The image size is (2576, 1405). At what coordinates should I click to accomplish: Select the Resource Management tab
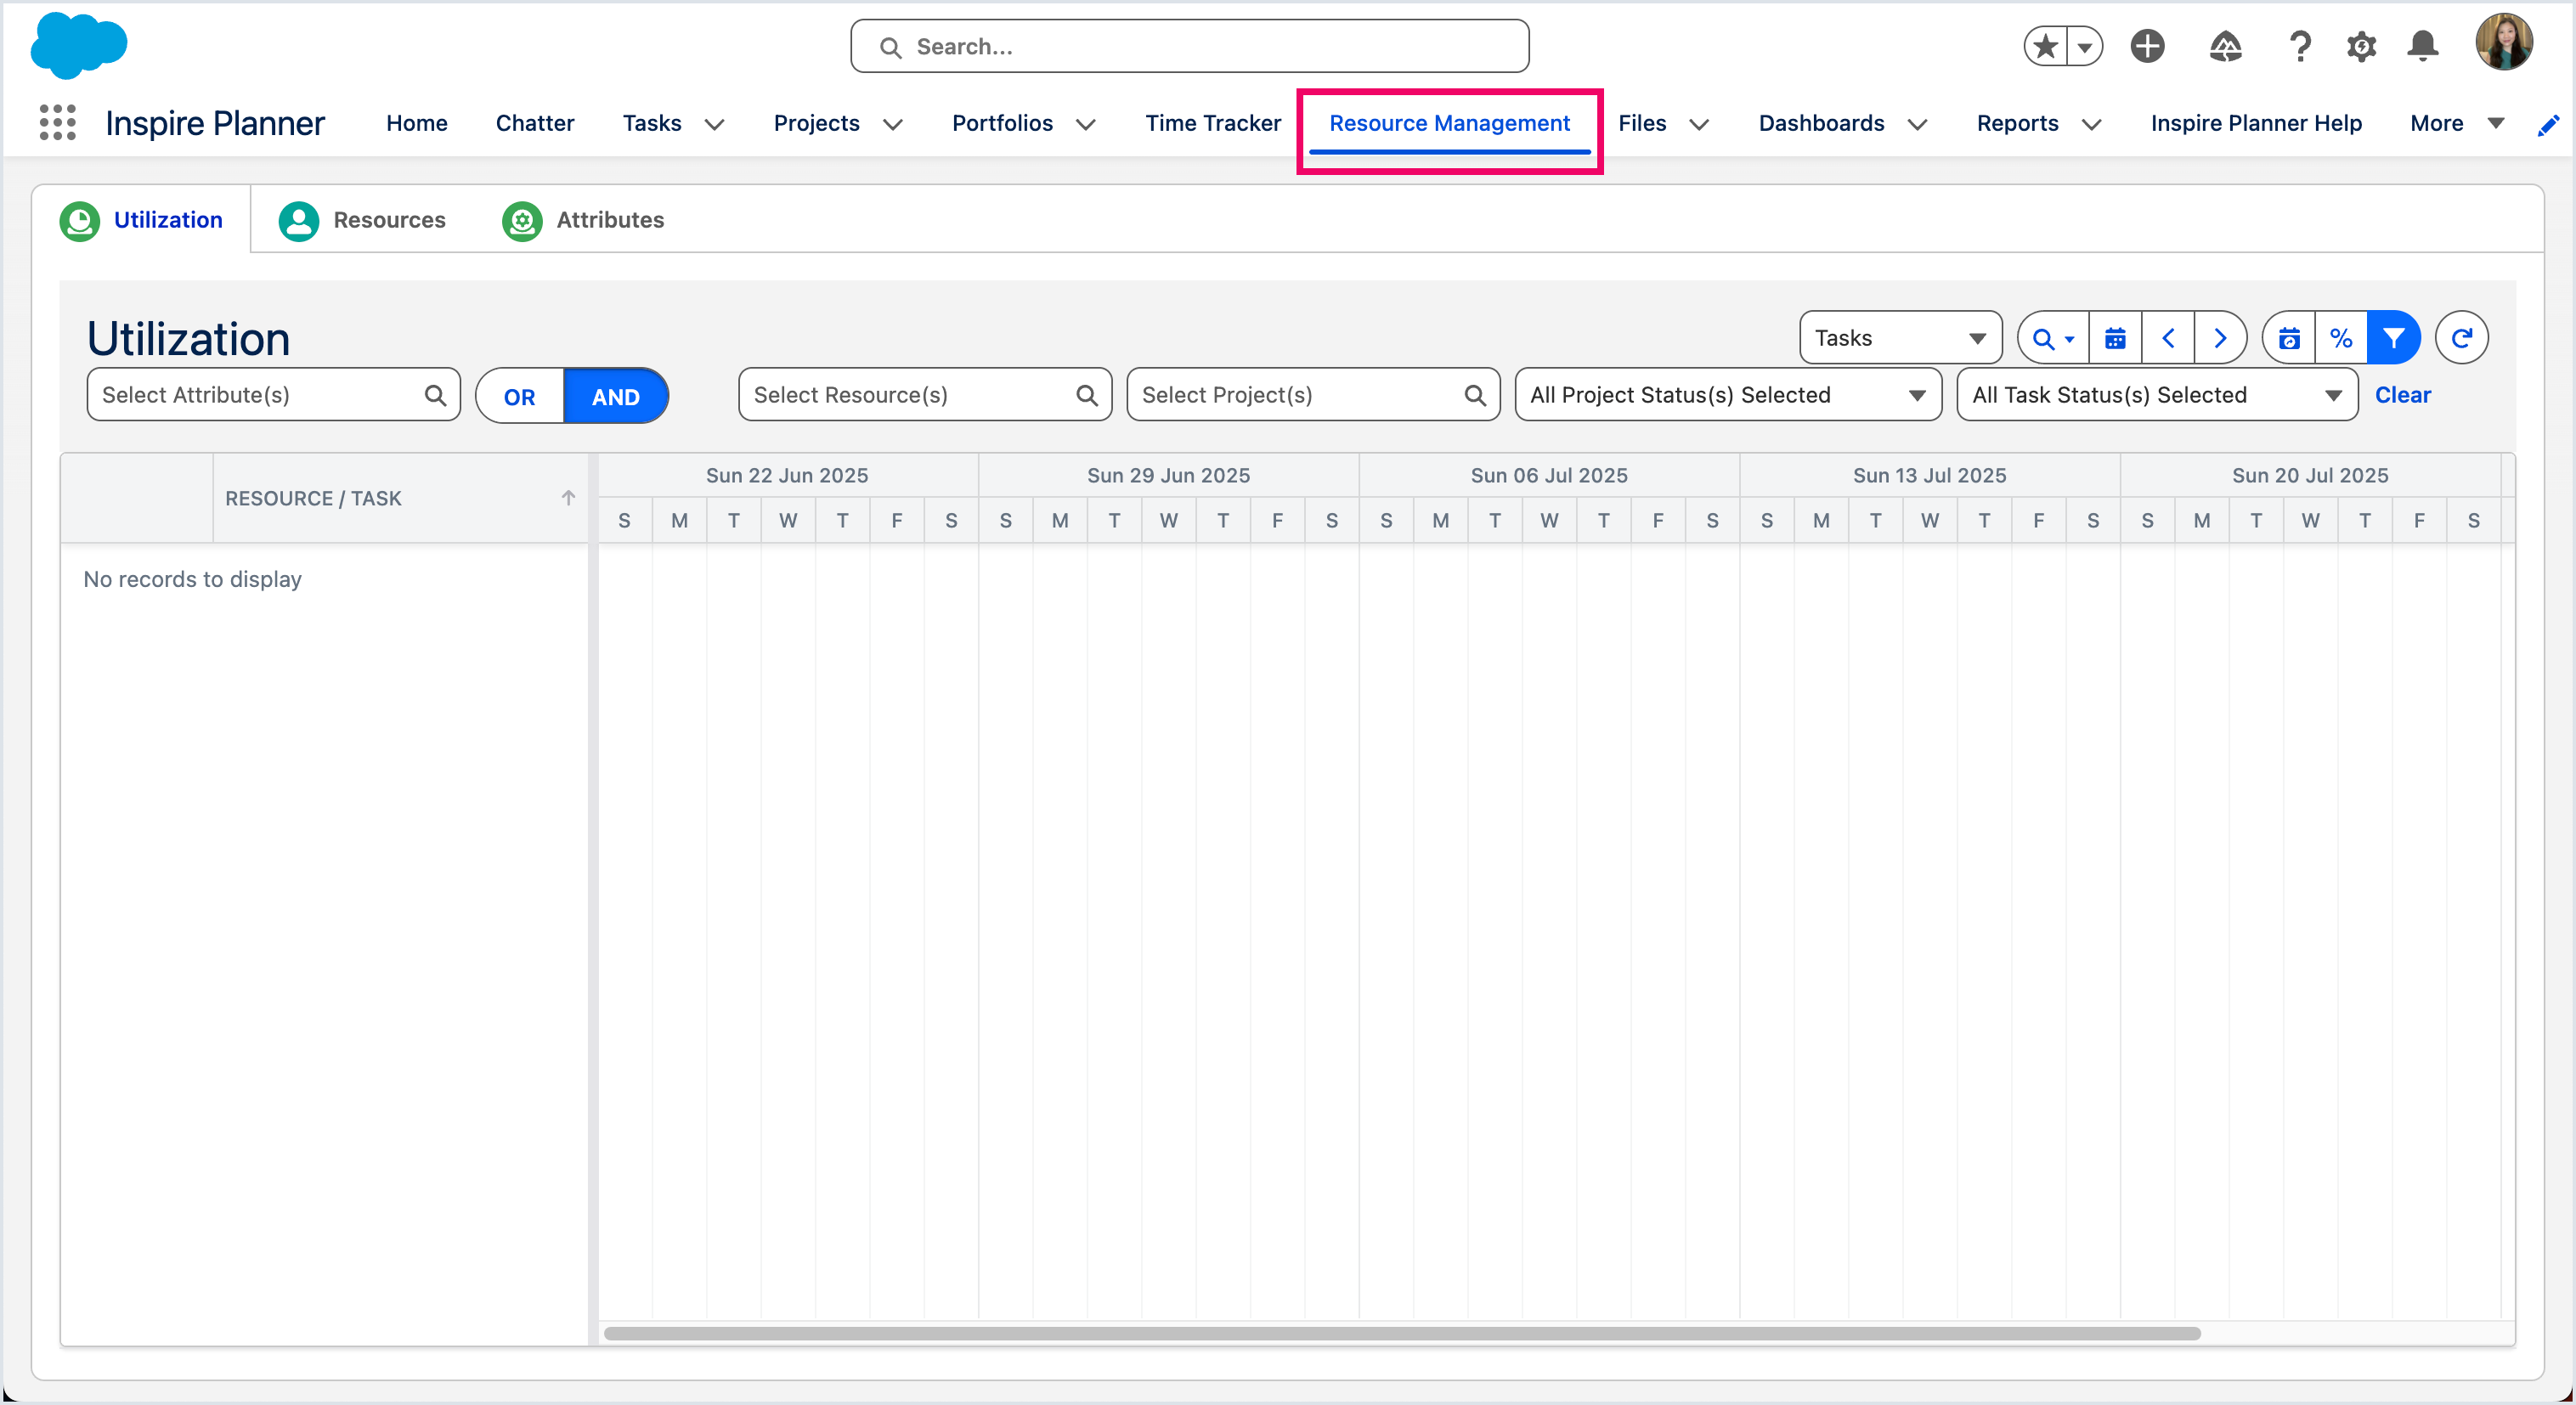(x=1449, y=123)
